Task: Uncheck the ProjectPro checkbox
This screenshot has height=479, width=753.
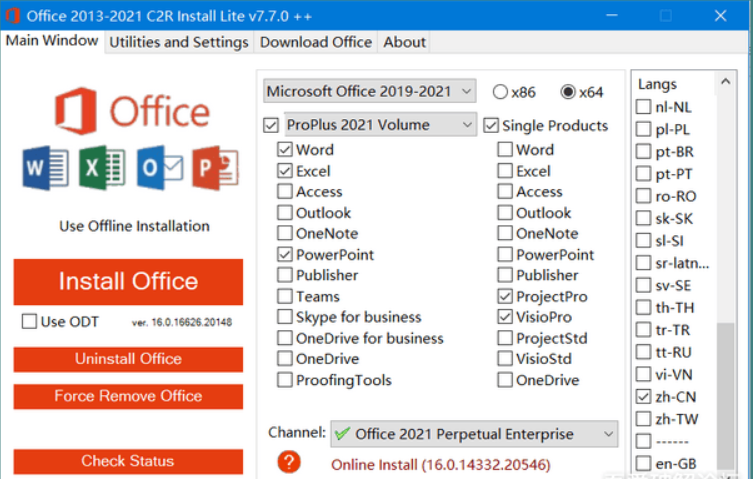Action: pyautogui.click(x=505, y=296)
